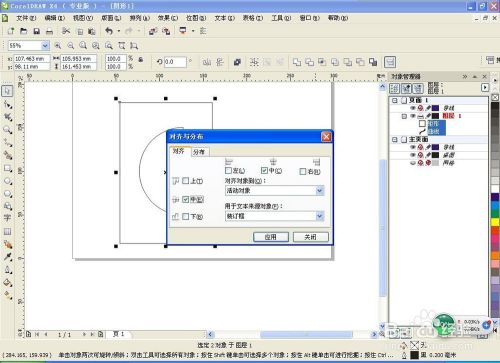Select the Zoom tool in the toolbox

(7, 130)
